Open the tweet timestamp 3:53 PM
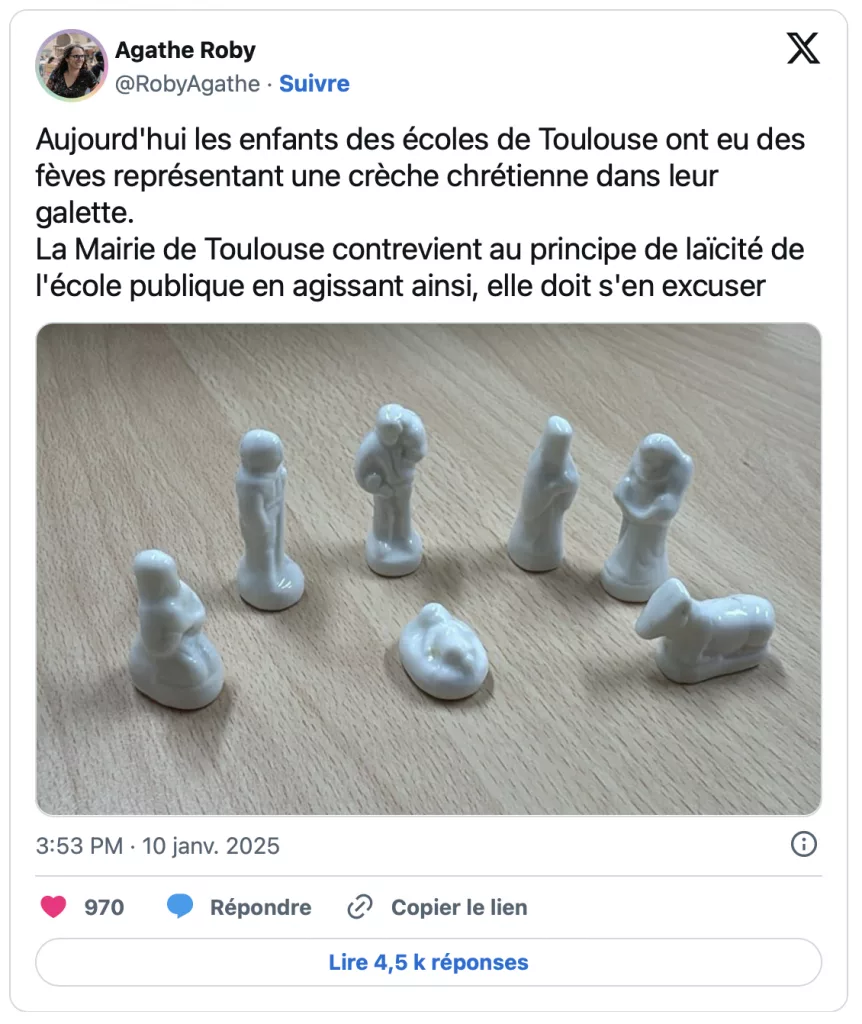862x1024 pixels. point(79,846)
